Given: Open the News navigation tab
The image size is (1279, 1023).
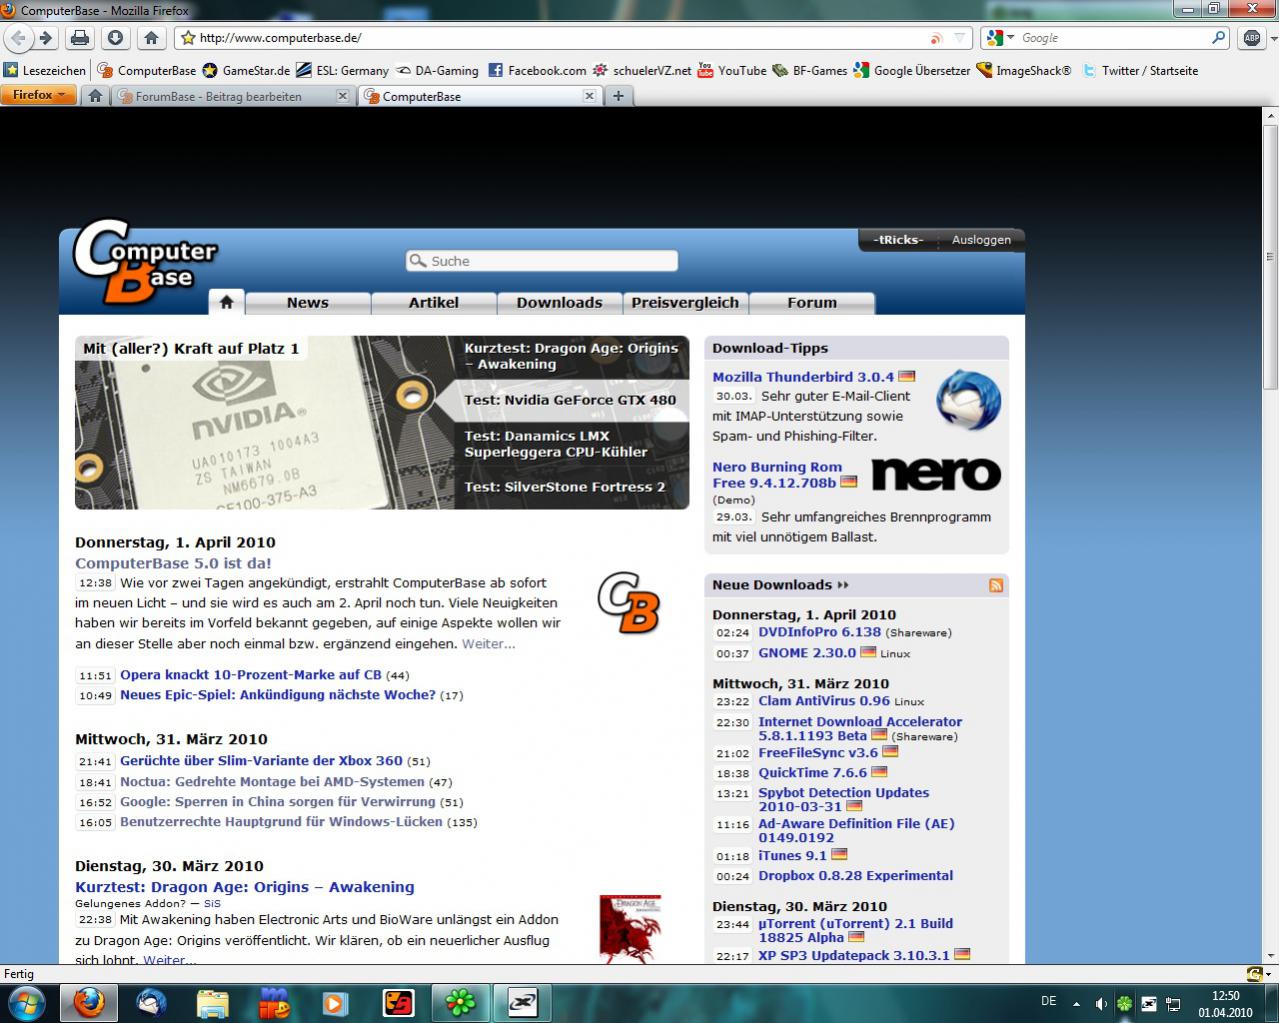Looking at the screenshot, I should click(307, 302).
